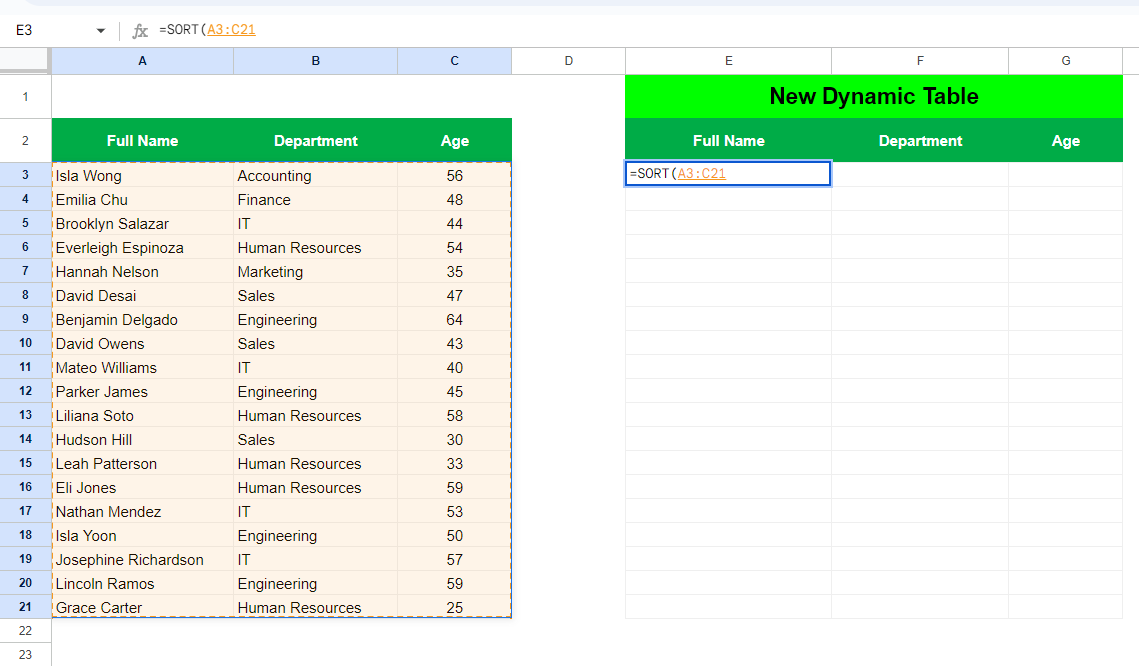Select cell containing Benjamin Delgado

tap(142, 320)
